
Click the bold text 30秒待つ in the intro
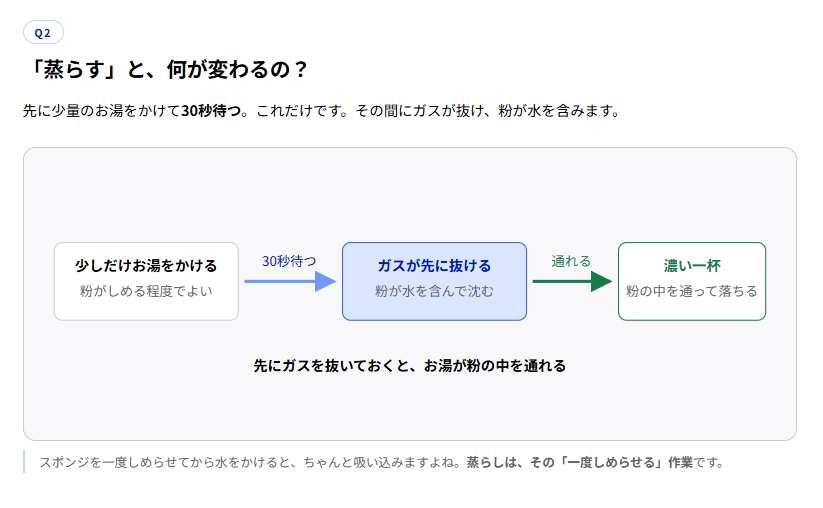tap(211, 111)
